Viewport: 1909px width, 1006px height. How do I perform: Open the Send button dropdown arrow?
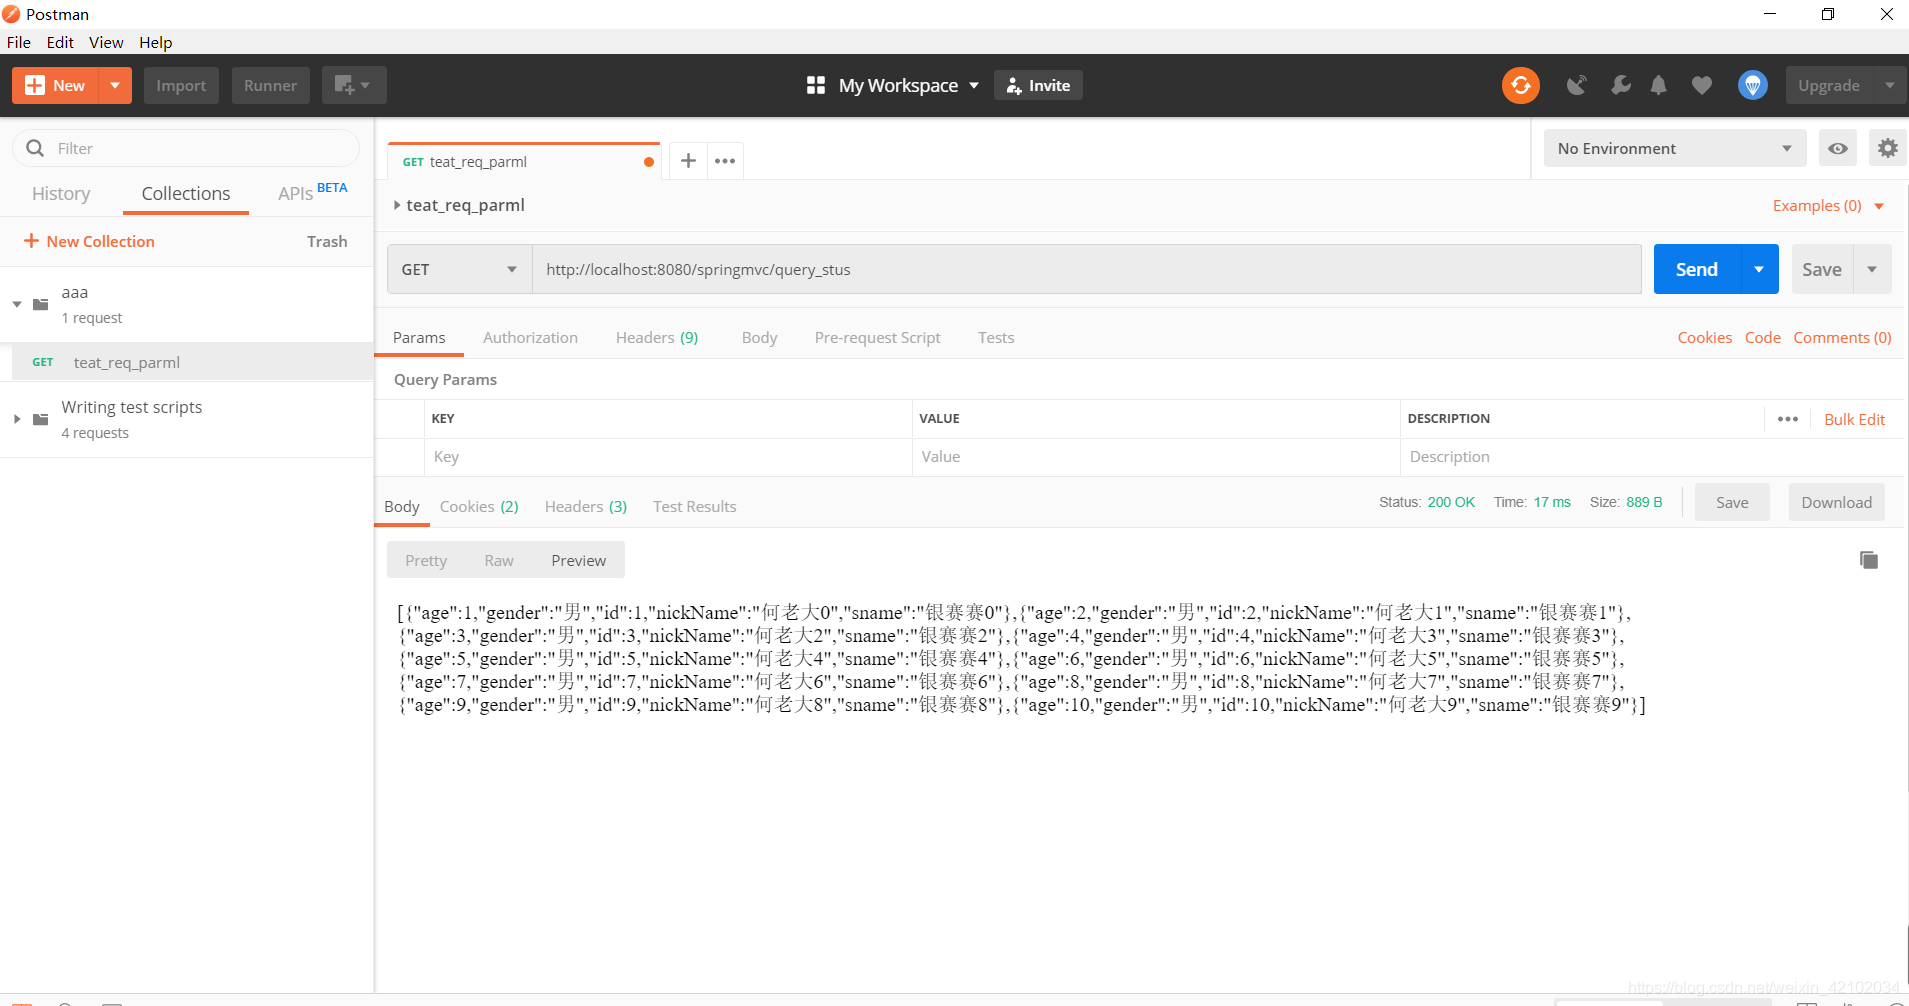tap(1759, 269)
